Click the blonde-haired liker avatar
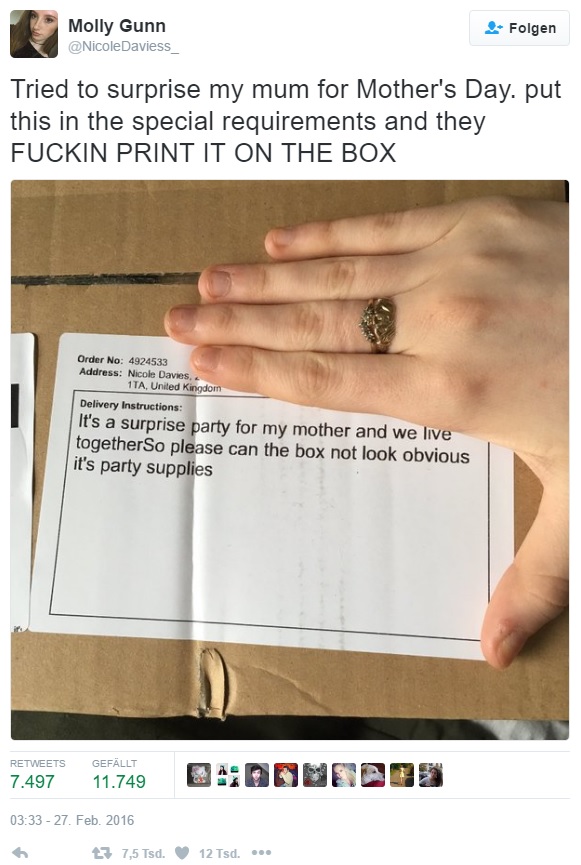581x865 pixels. coord(344,775)
